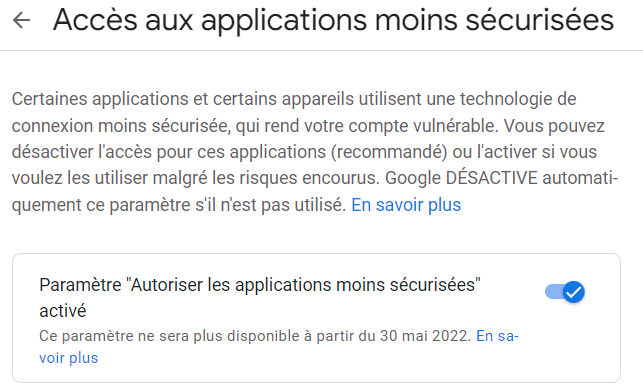Click the "Paramètre Autoriser les applications moins sécurisées" label

[260, 285]
